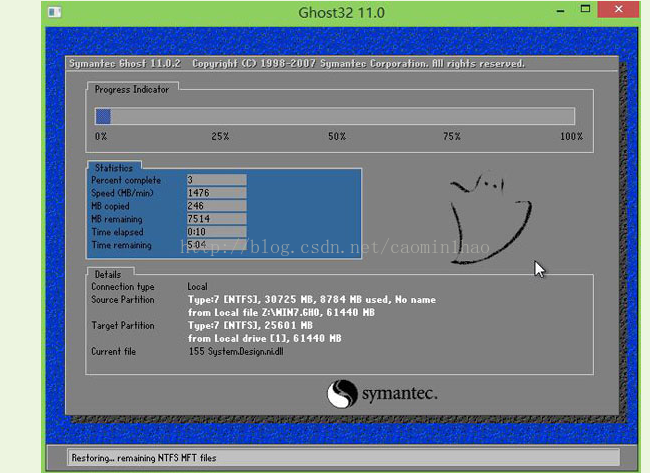Click the Source Partition label
Image resolution: width=650 pixels, height=473 pixels.
[123, 300]
